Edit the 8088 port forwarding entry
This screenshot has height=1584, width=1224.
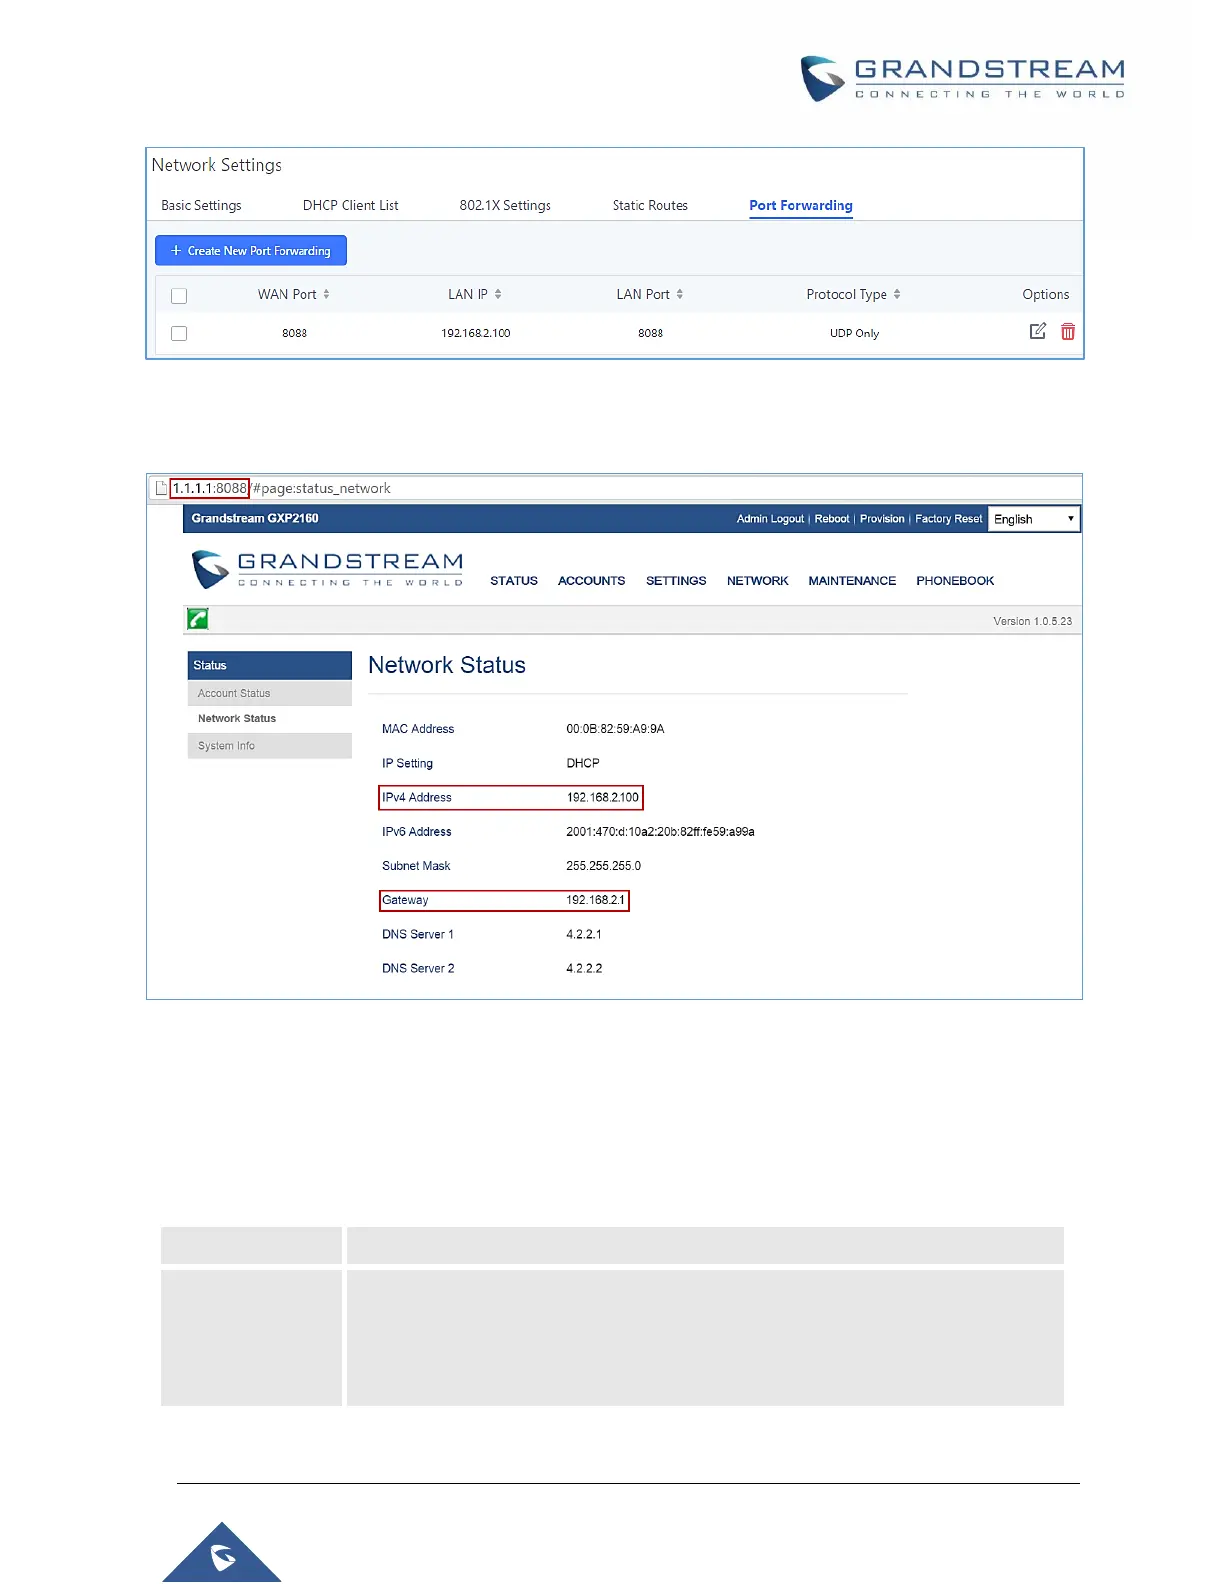1038,331
